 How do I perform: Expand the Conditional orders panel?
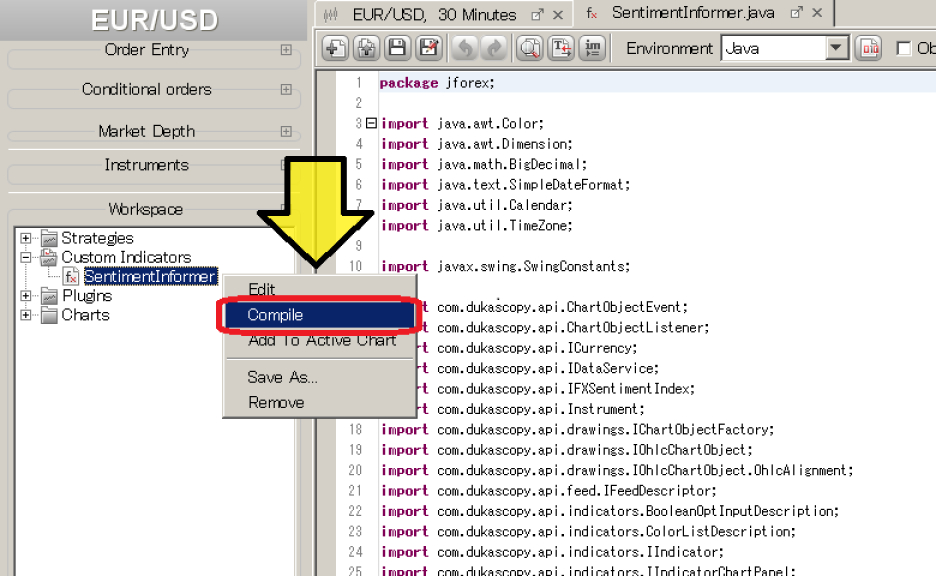286,89
